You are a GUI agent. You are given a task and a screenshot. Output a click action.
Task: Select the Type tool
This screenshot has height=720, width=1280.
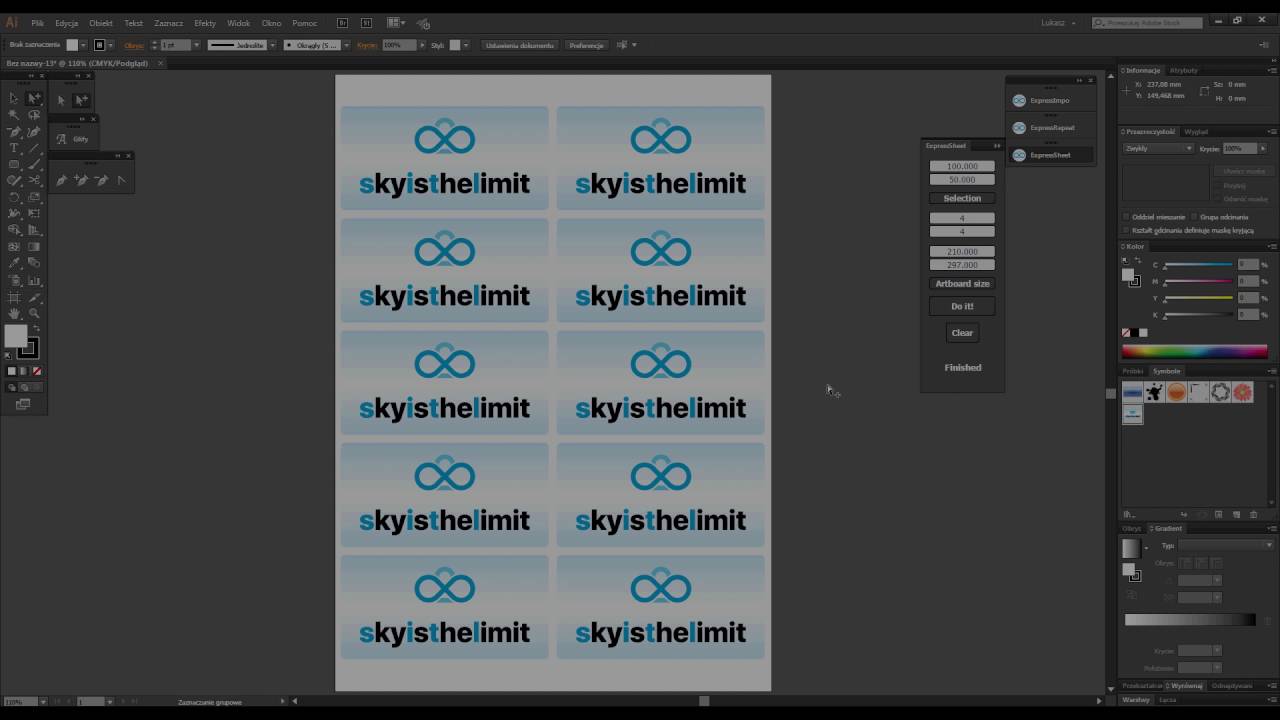tap(14, 148)
